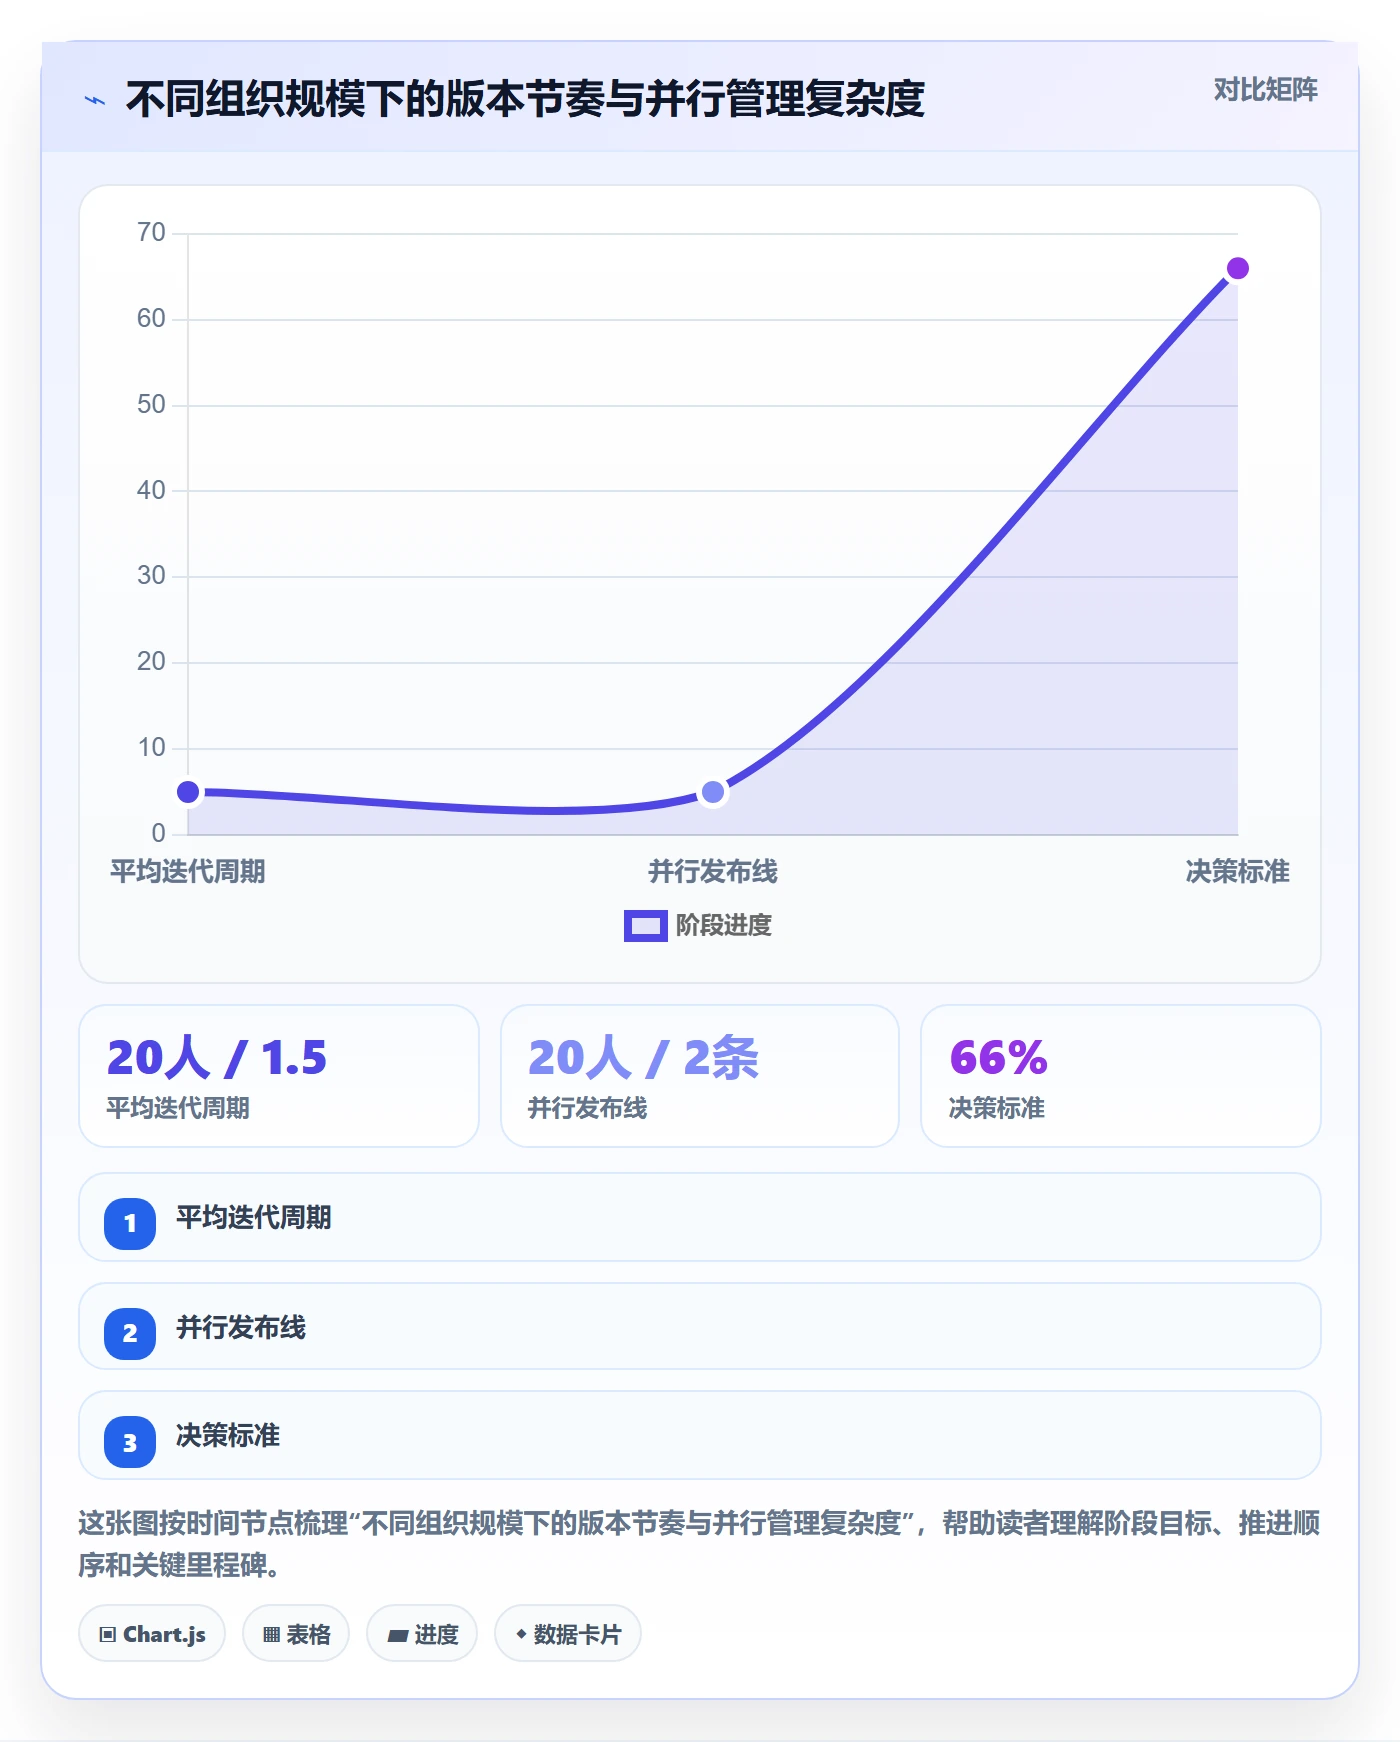Image resolution: width=1400 pixels, height=1742 pixels.
Task: Select the 并行发布线 list row
Action: pos(700,1326)
